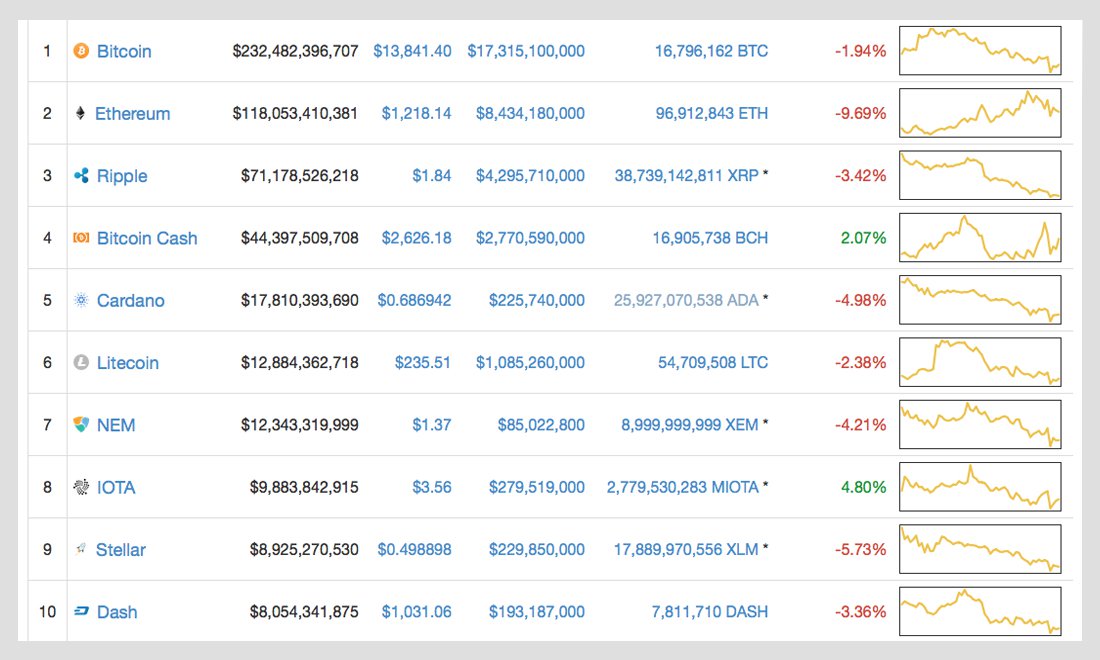The height and width of the screenshot is (660, 1100).
Task: Click Ethereum volume $8,434,180,000
Action: [x=530, y=114]
